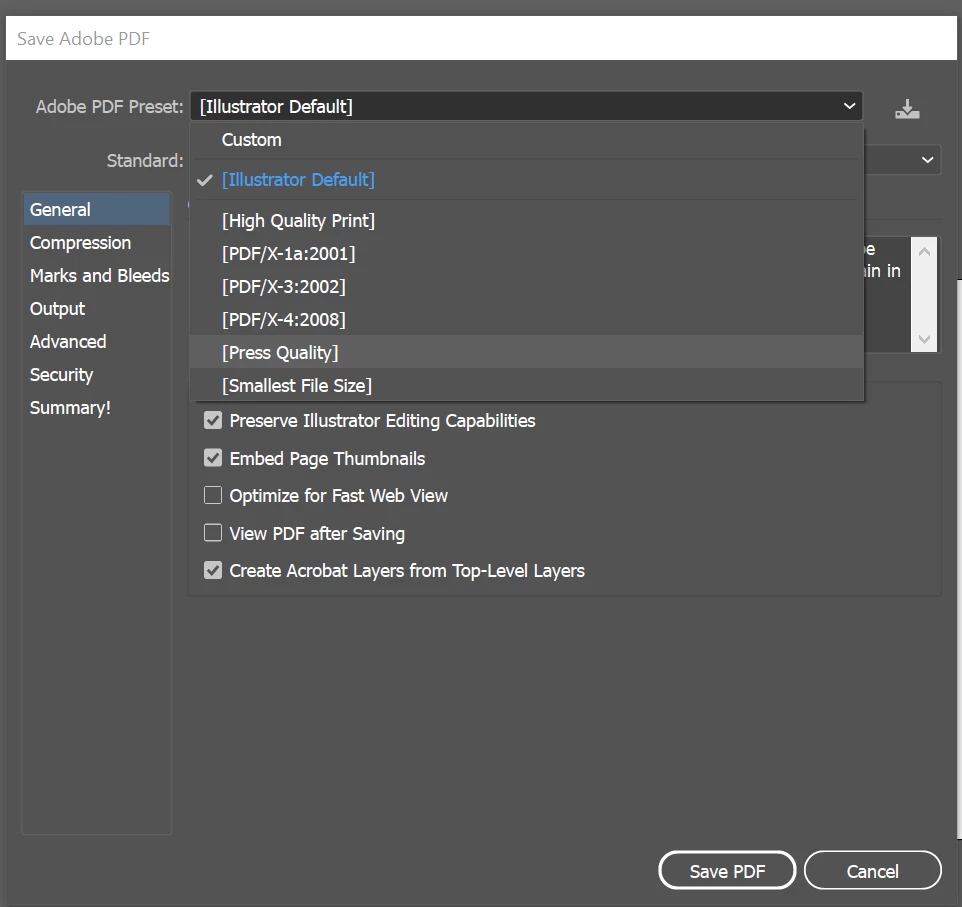The image size is (962, 907).
Task: Click the Cancel button
Action: click(872, 871)
